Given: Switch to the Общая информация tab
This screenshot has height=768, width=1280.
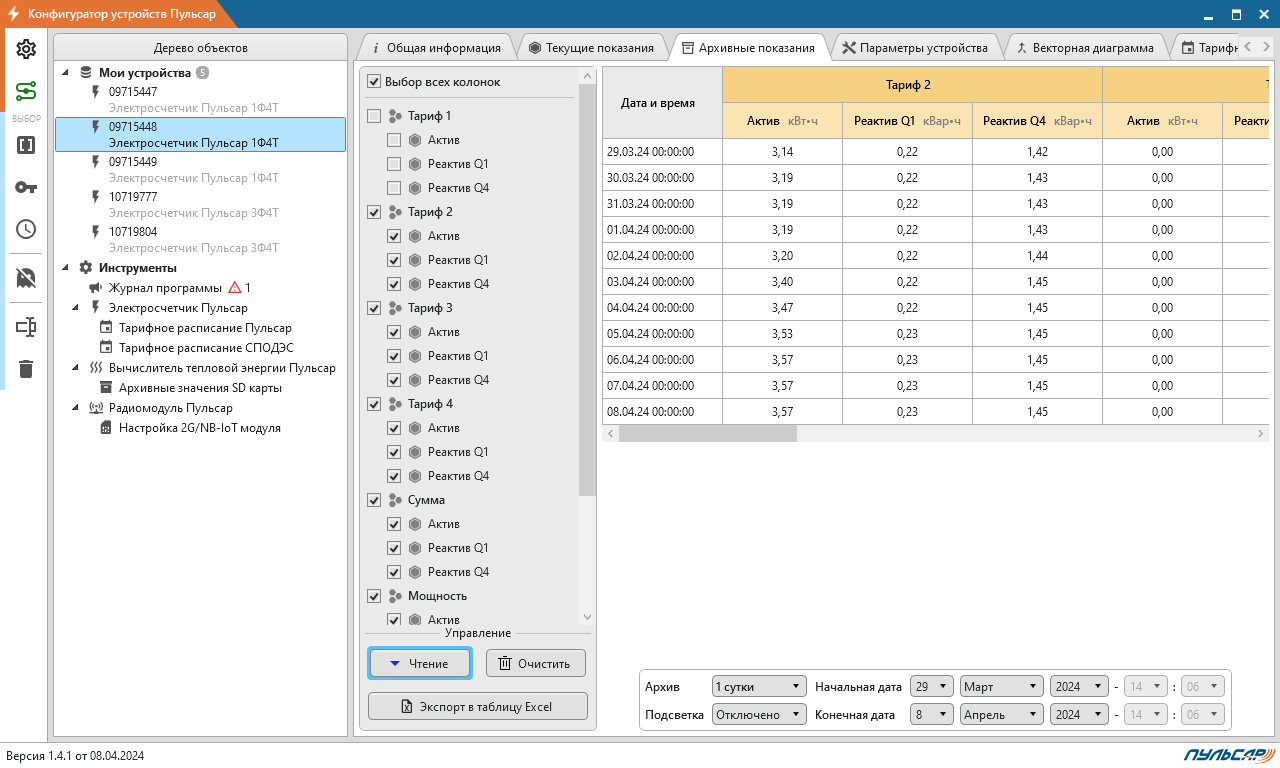Looking at the screenshot, I should coord(436,48).
